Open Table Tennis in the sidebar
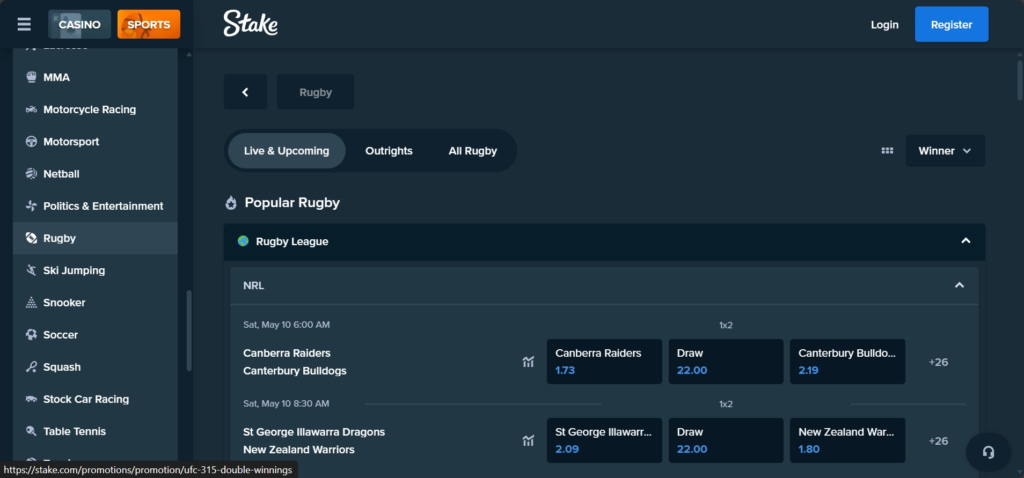 (x=95, y=431)
